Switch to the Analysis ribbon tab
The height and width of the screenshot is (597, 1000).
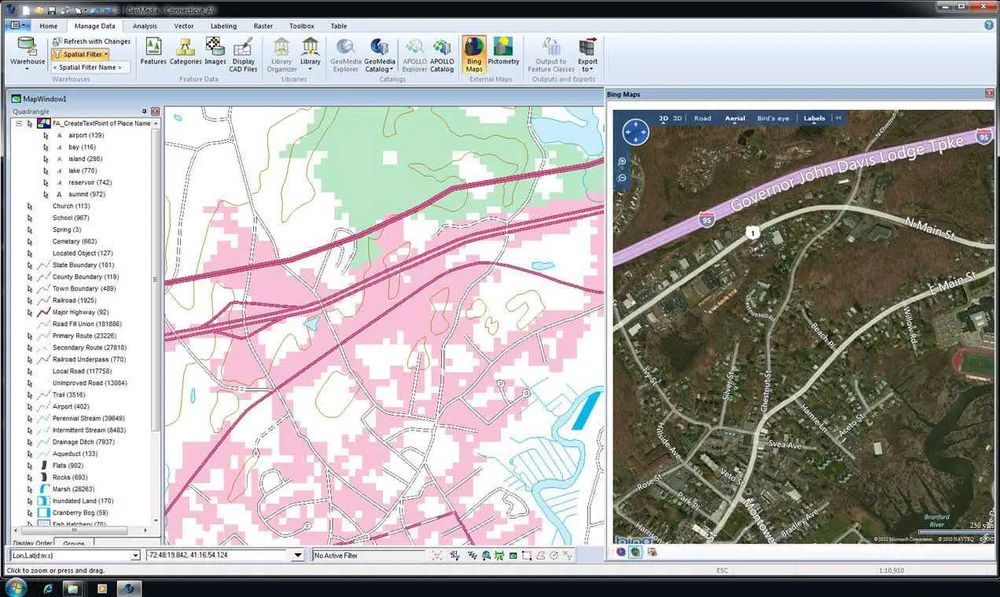click(x=145, y=26)
